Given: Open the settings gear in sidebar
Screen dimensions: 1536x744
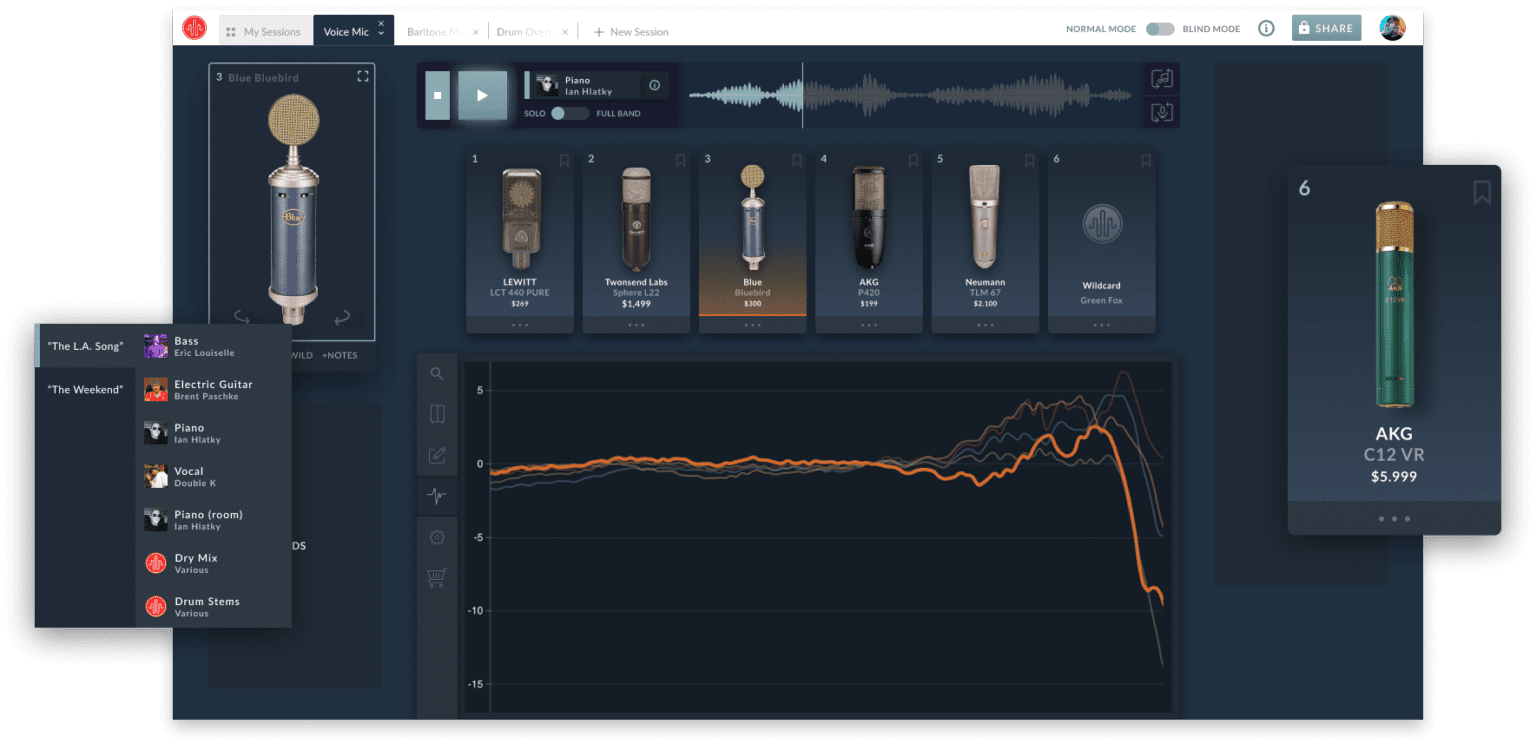Looking at the screenshot, I should point(437,537).
